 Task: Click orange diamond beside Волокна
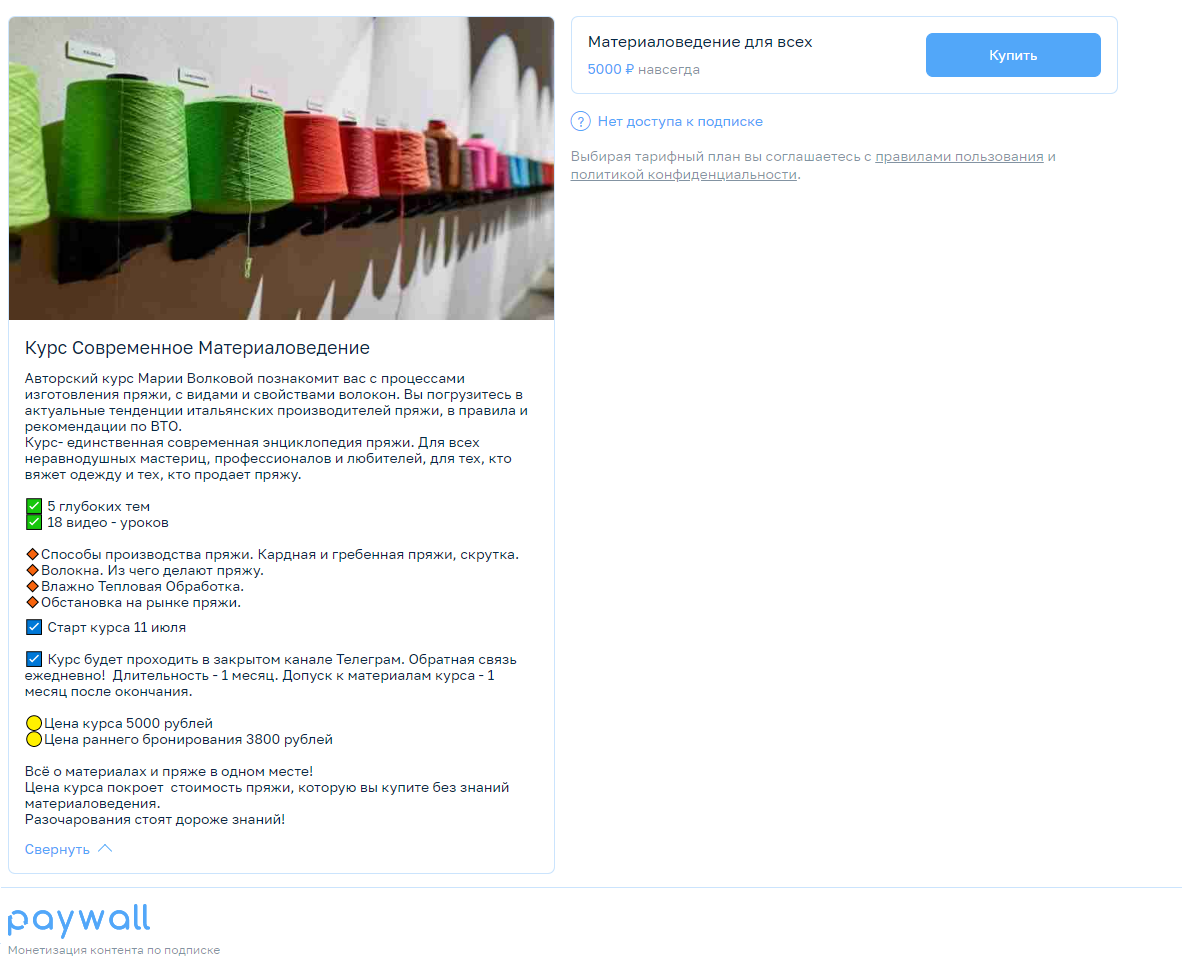pos(32,570)
